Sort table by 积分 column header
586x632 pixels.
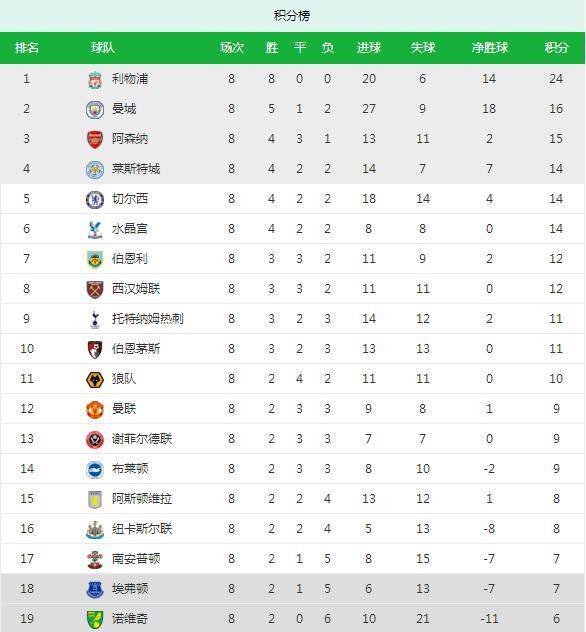tap(556, 48)
